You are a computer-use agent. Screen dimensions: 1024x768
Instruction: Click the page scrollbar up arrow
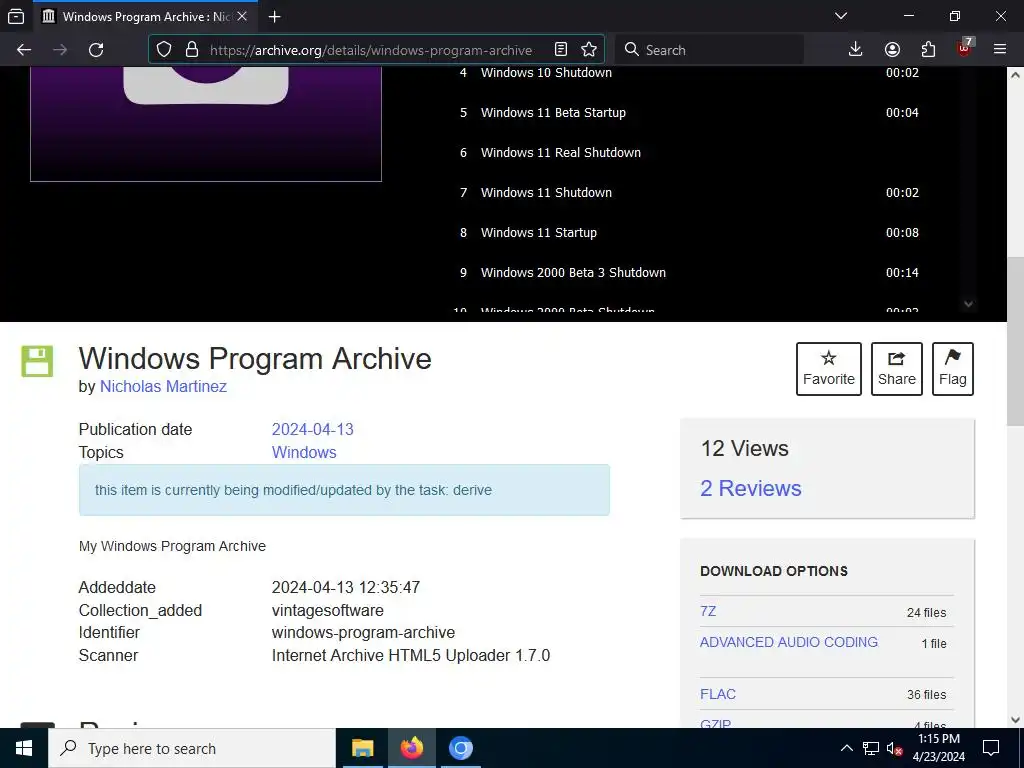pyautogui.click(x=1016, y=74)
